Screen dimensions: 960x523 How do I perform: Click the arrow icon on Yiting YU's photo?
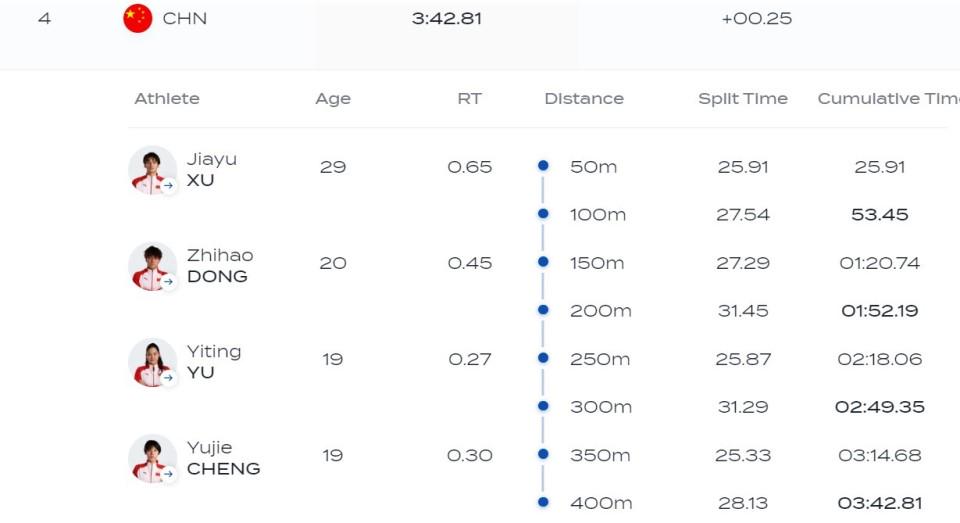[168, 377]
